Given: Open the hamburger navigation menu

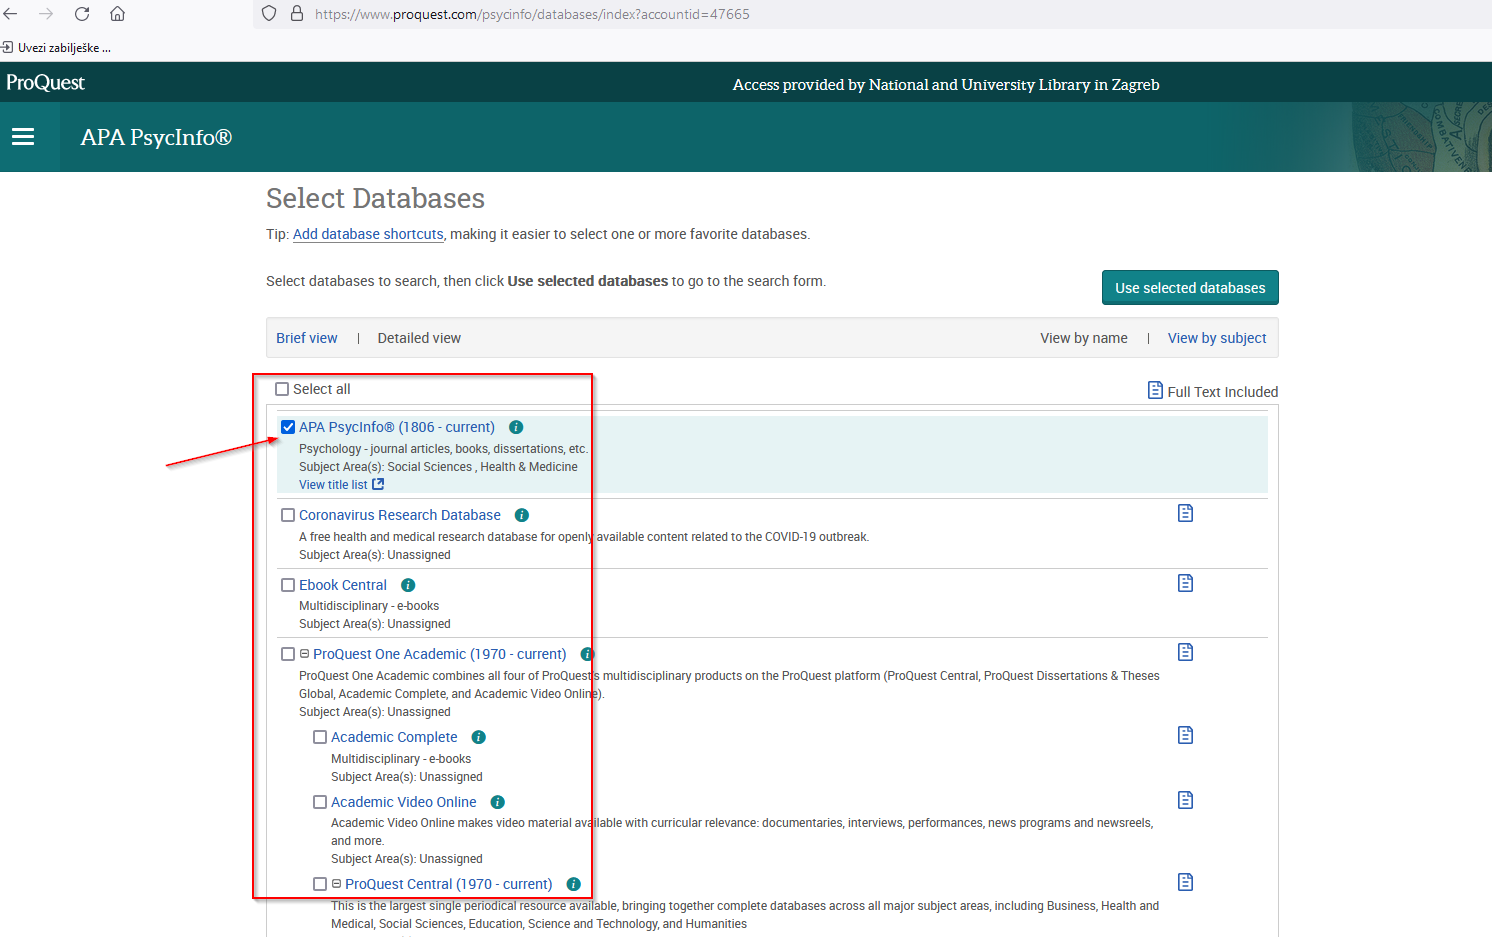Looking at the screenshot, I should click(23, 137).
